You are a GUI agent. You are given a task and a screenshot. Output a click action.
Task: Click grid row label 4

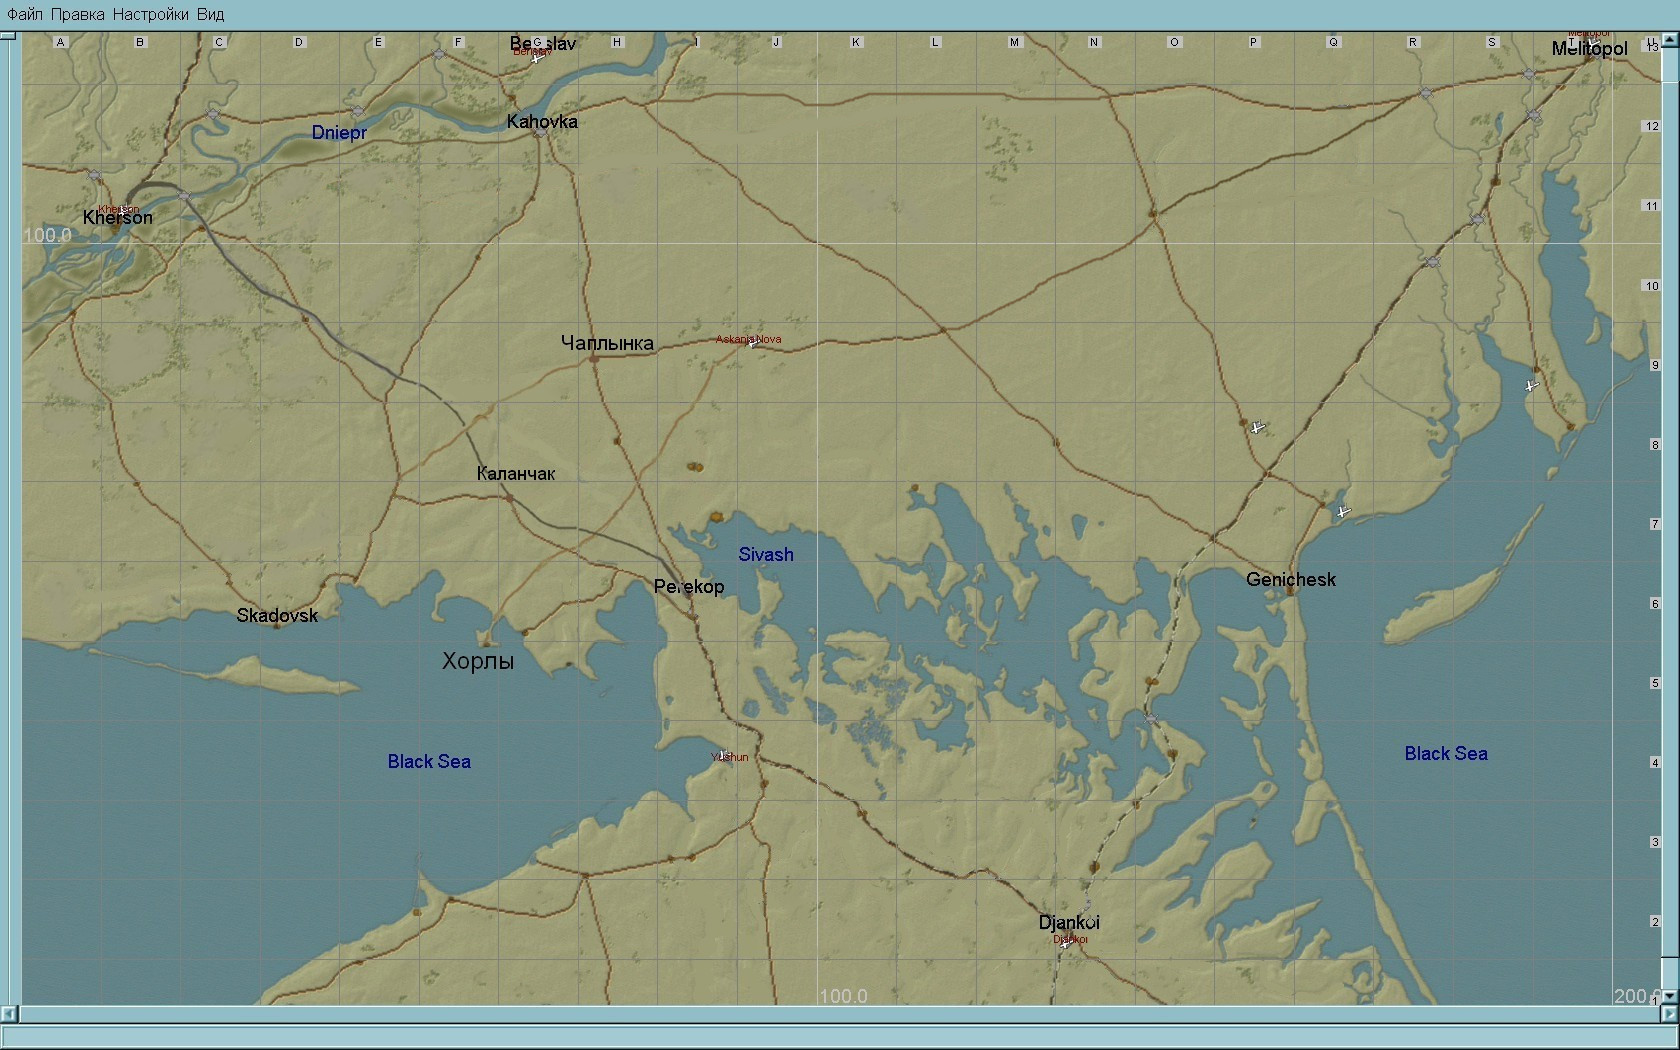click(x=1655, y=763)
